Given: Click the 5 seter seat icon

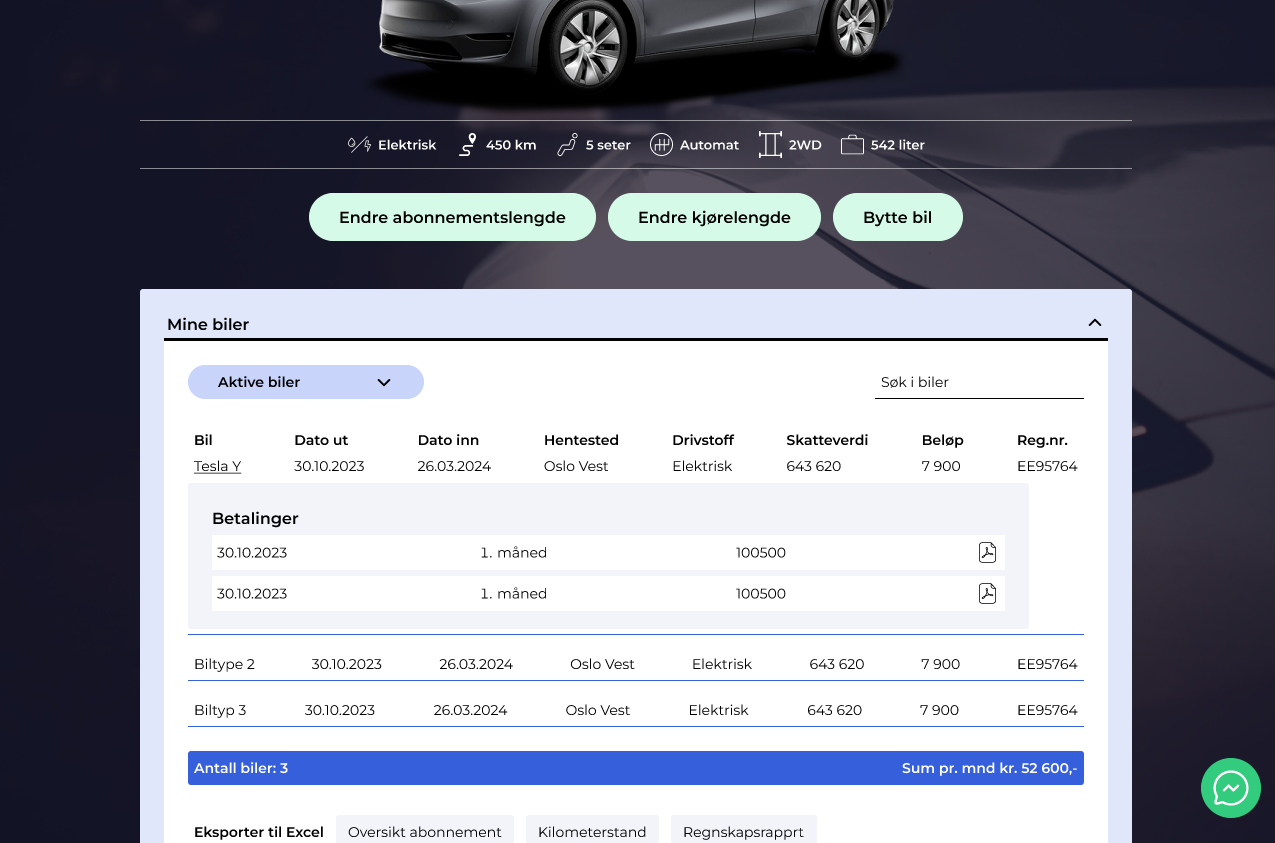Looking at the screenshot, I should [567, 145].
